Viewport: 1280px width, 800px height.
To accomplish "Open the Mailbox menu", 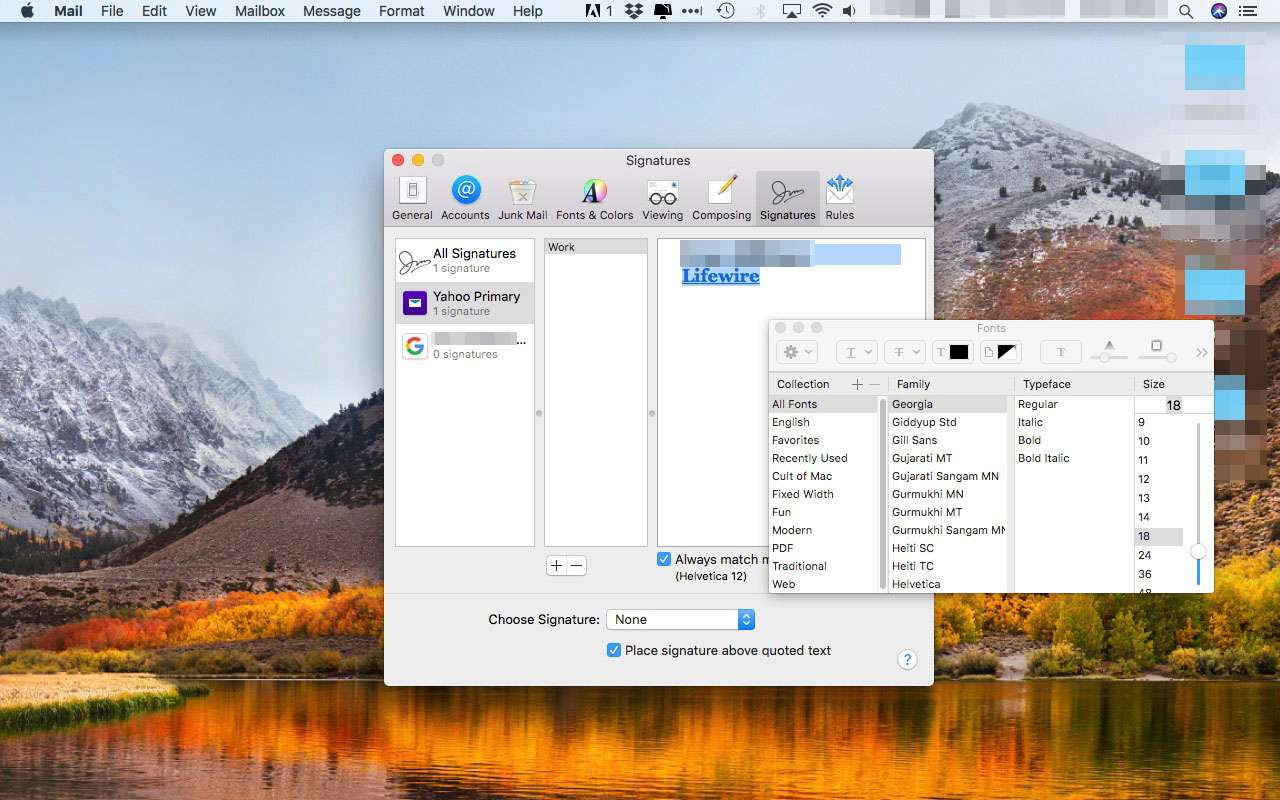I will [x=260, y=11].
